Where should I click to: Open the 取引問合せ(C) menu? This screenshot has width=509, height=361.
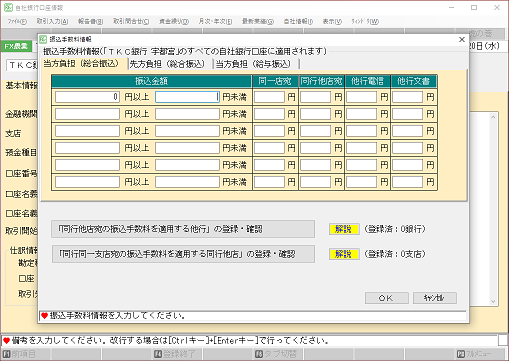131,21
